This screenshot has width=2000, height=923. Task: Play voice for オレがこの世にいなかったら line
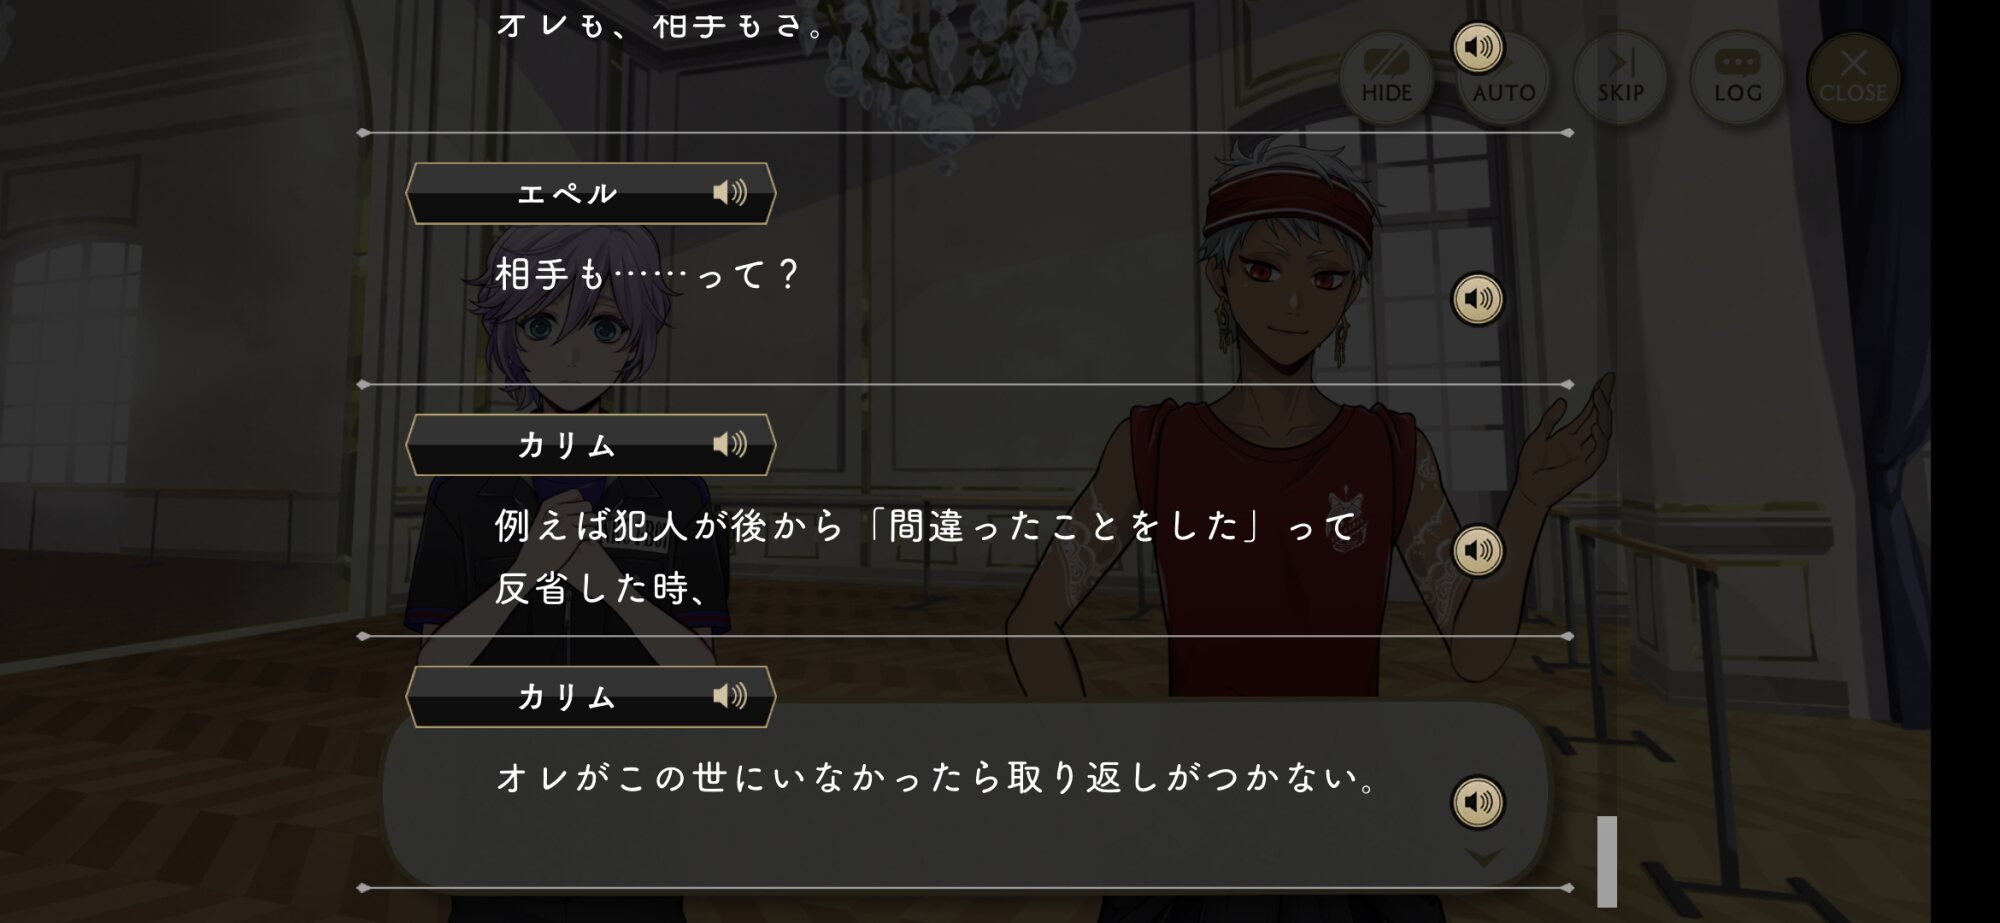[1477, 801]
